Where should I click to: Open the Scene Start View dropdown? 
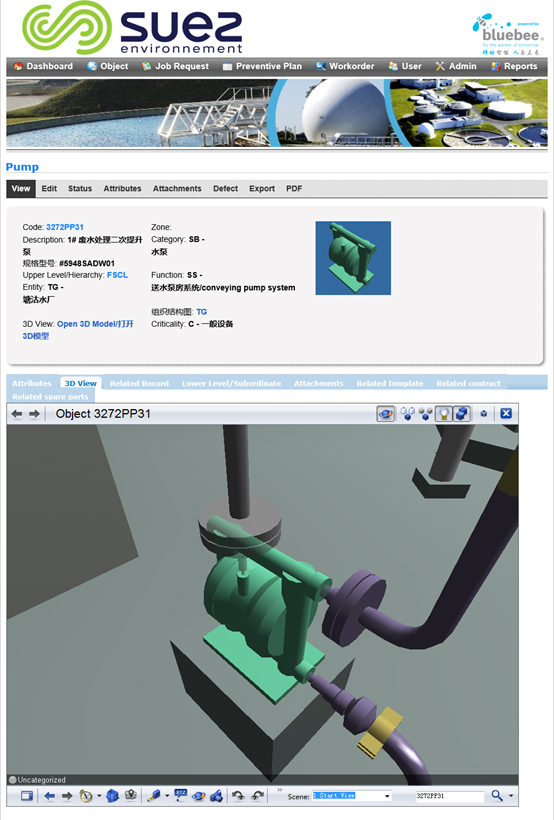[352, 796]
